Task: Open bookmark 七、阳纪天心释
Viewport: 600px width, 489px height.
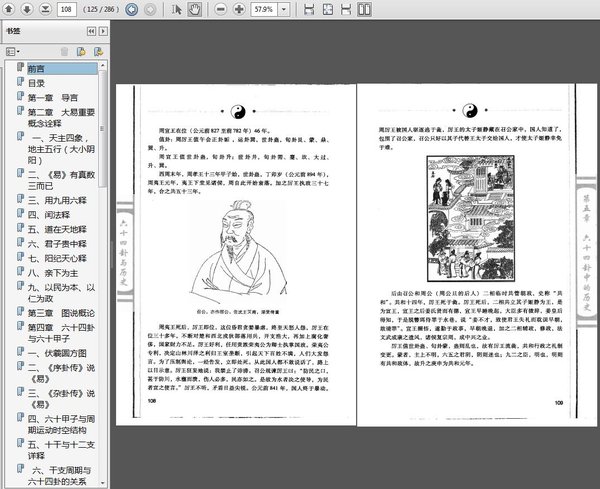Action: 57,258
